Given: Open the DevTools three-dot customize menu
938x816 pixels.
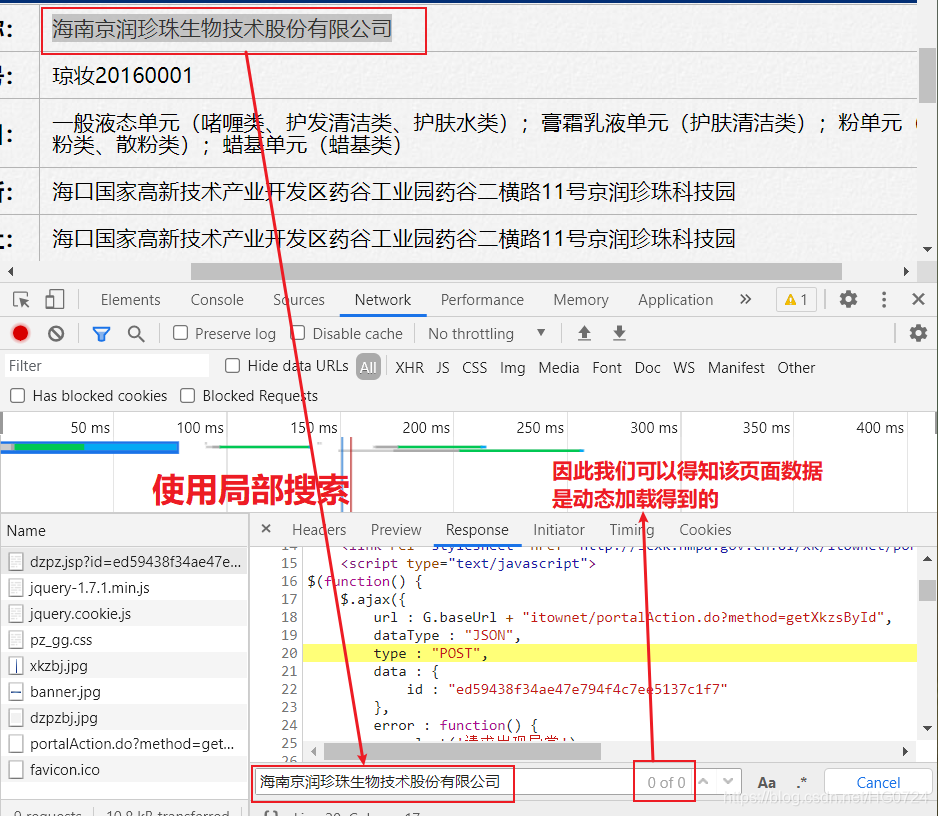Looking at the screenshot, I should pos(884,299).
